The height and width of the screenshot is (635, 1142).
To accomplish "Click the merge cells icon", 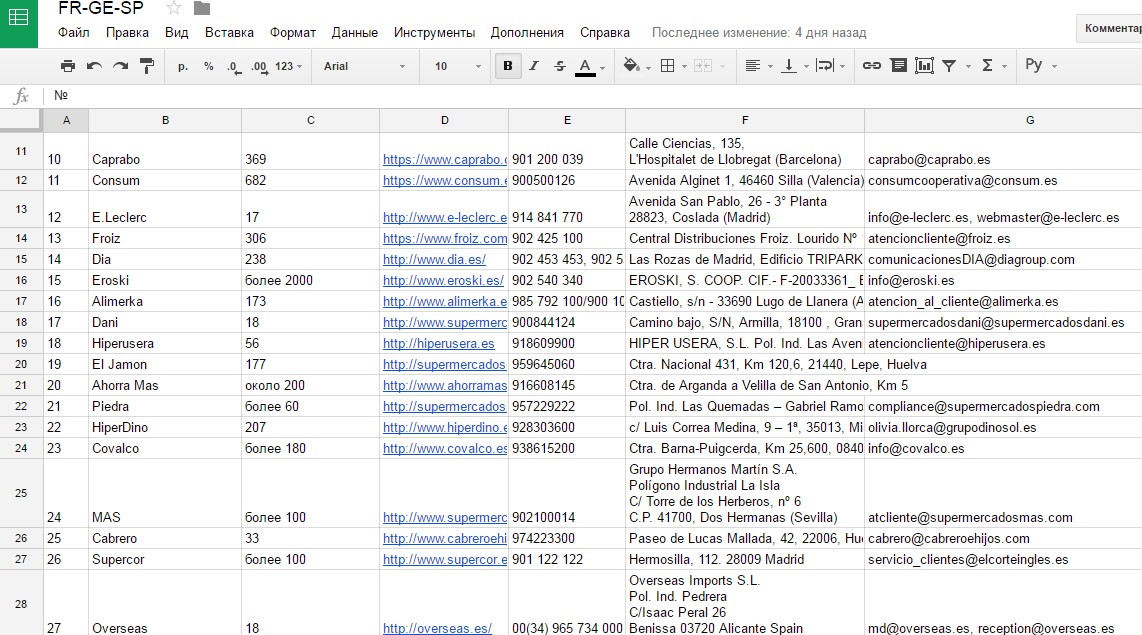I will [703, 66].
